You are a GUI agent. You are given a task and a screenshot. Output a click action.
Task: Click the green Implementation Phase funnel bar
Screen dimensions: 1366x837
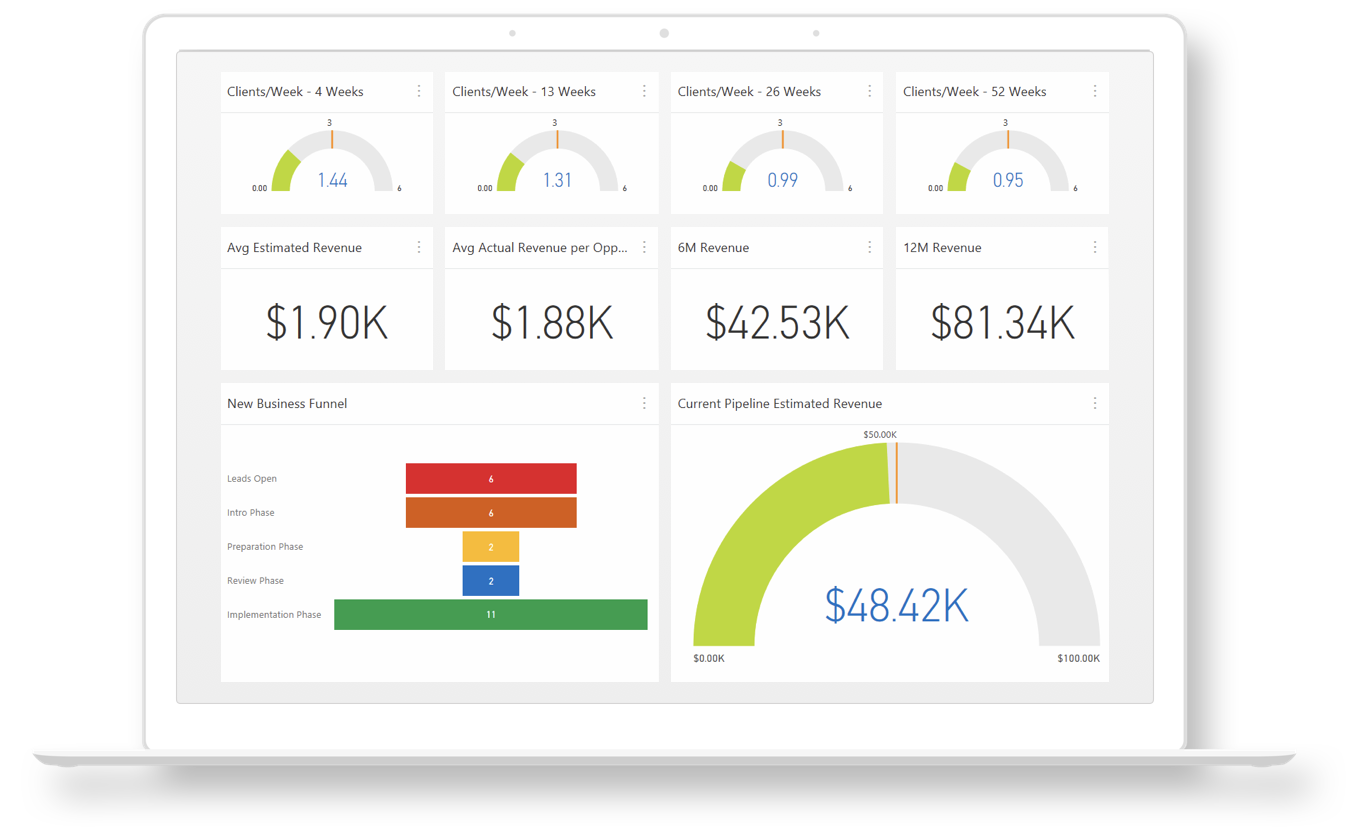pos(491,615)
